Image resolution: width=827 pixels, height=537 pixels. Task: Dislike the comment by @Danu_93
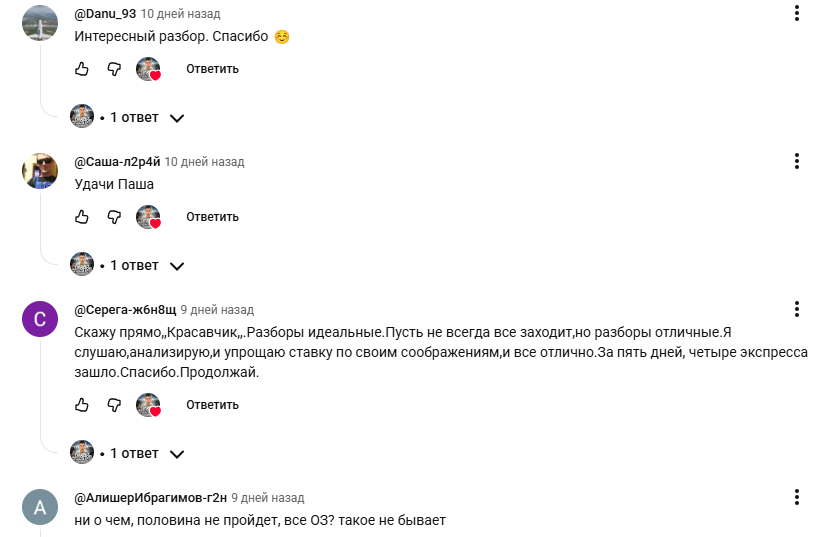pyautogui.click(x=114, y=69)
